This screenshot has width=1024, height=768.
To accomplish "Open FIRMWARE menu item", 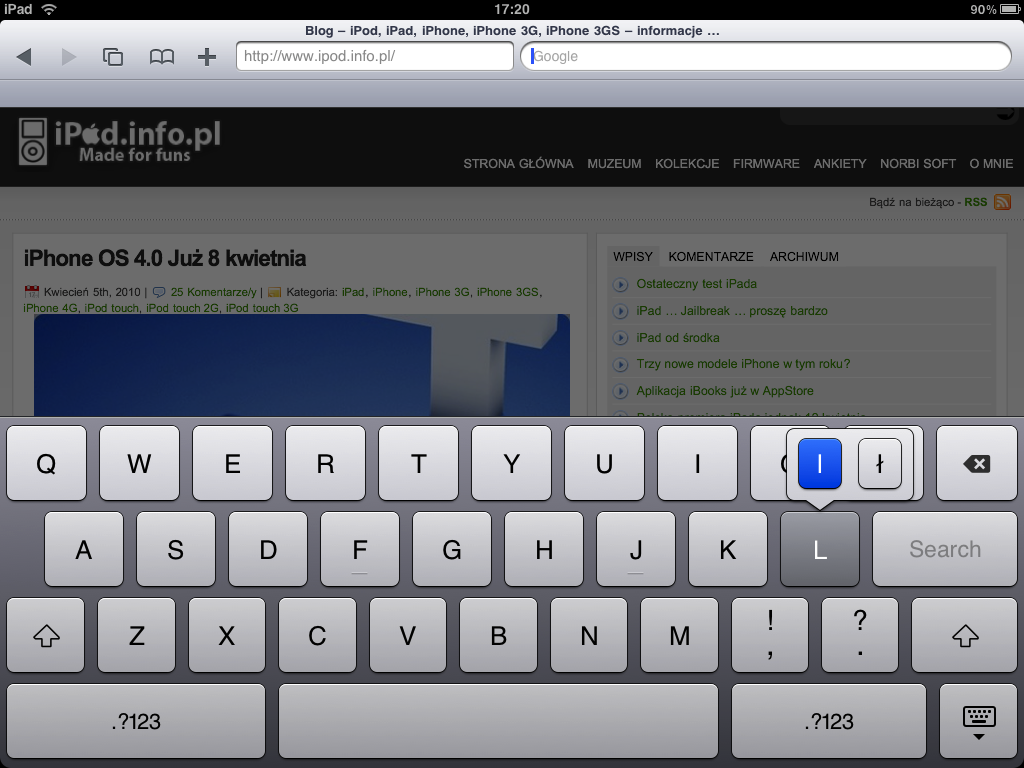I will (x=766, y=164).
